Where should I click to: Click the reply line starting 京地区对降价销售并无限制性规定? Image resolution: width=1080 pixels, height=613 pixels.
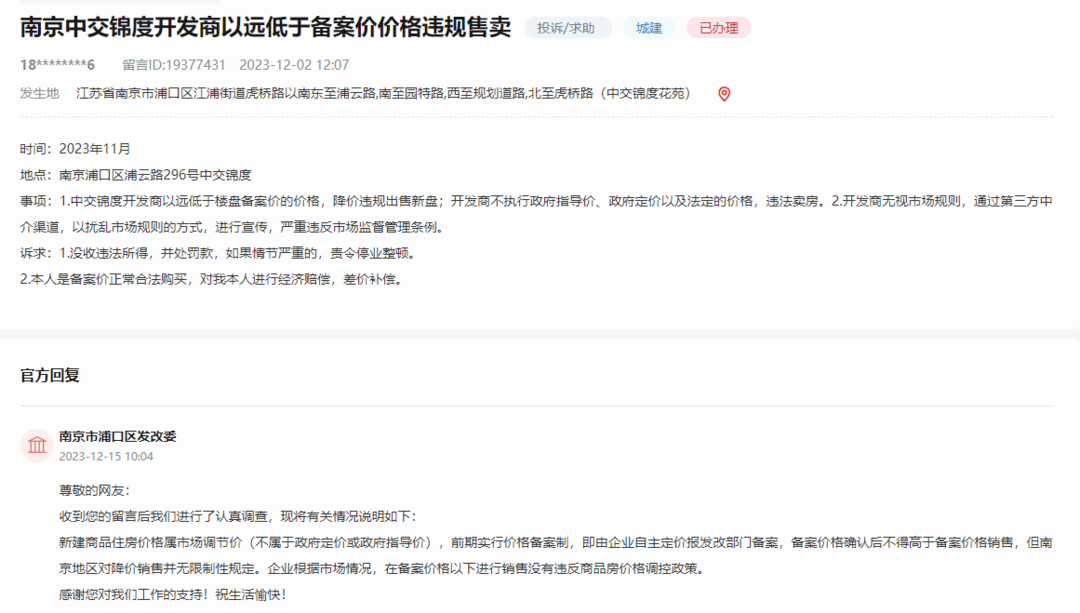point(382,569)
